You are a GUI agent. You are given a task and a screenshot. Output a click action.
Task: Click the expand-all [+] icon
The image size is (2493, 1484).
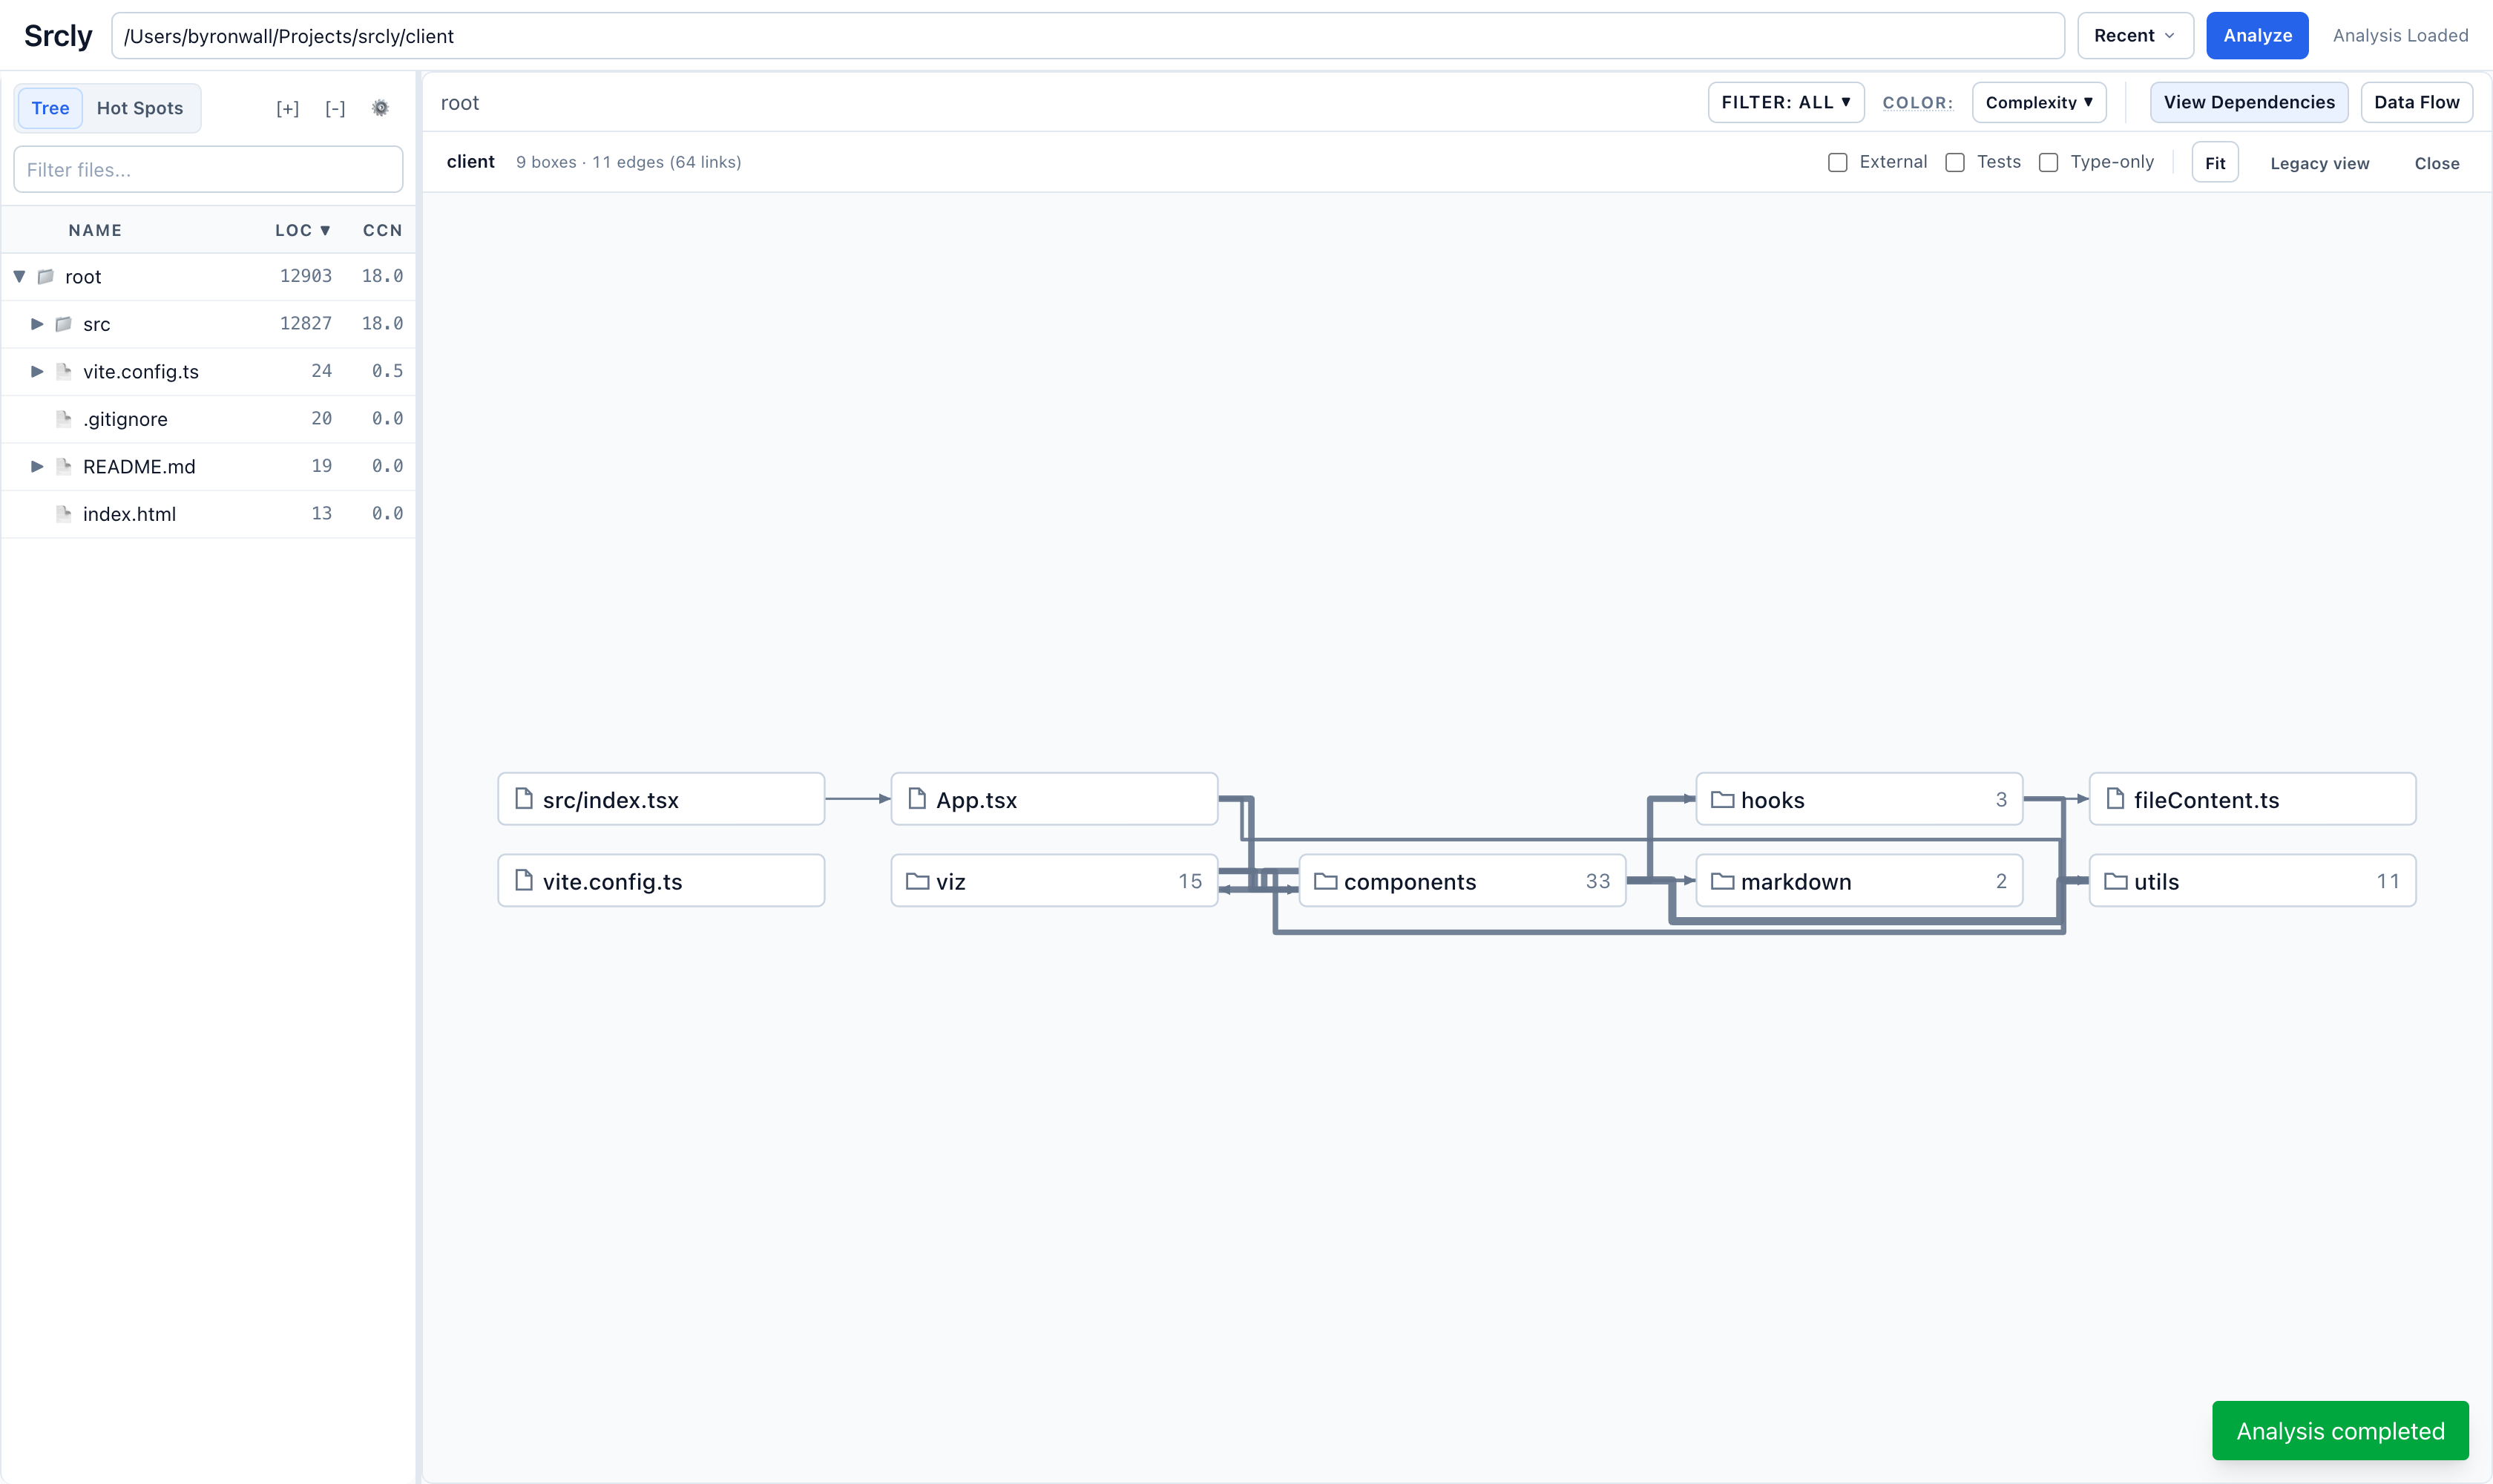coord(287,108)
